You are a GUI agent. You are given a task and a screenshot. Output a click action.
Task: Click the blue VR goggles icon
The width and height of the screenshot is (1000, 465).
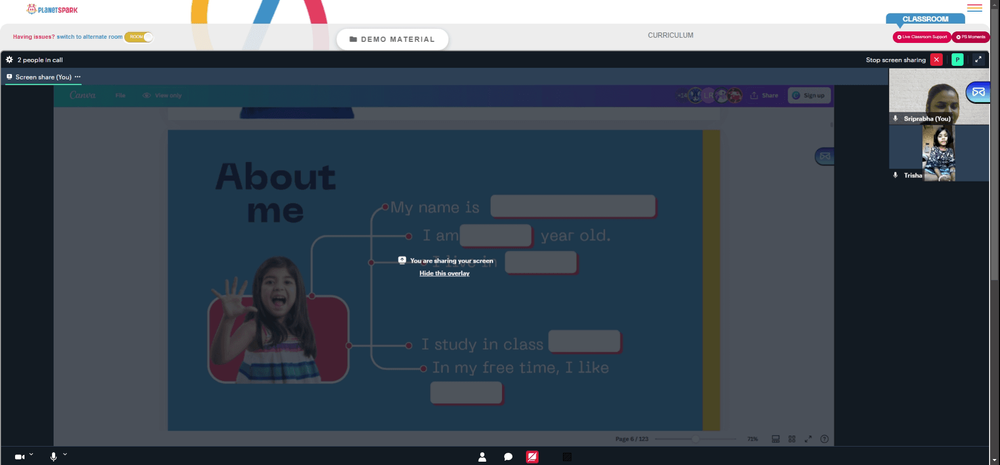979,92
